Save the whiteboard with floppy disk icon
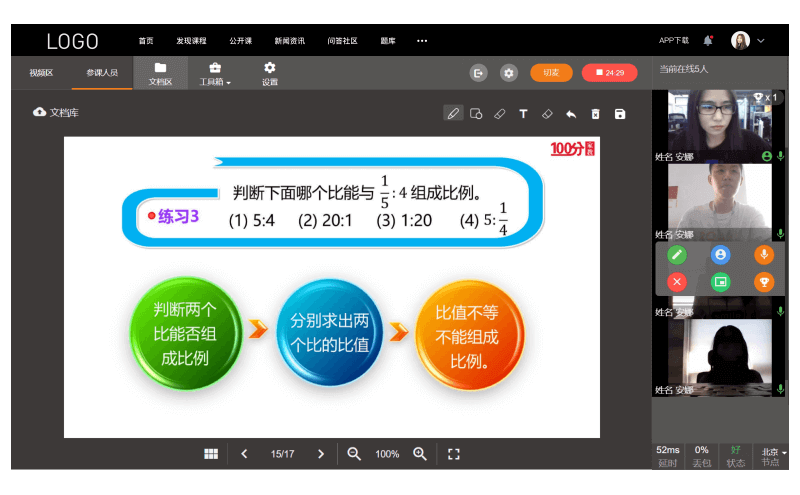The image size is (800, 495). pyautogui.click(x=620, y=114)
